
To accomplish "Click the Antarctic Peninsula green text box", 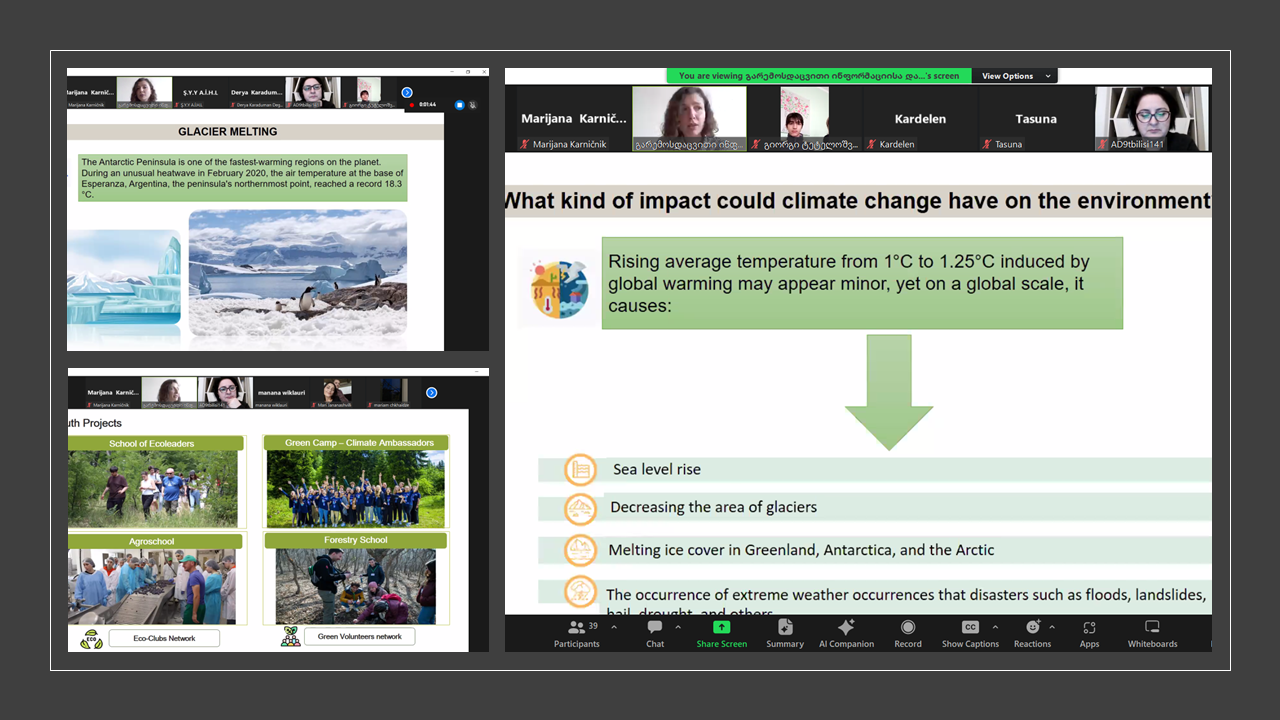I will 243,178.
